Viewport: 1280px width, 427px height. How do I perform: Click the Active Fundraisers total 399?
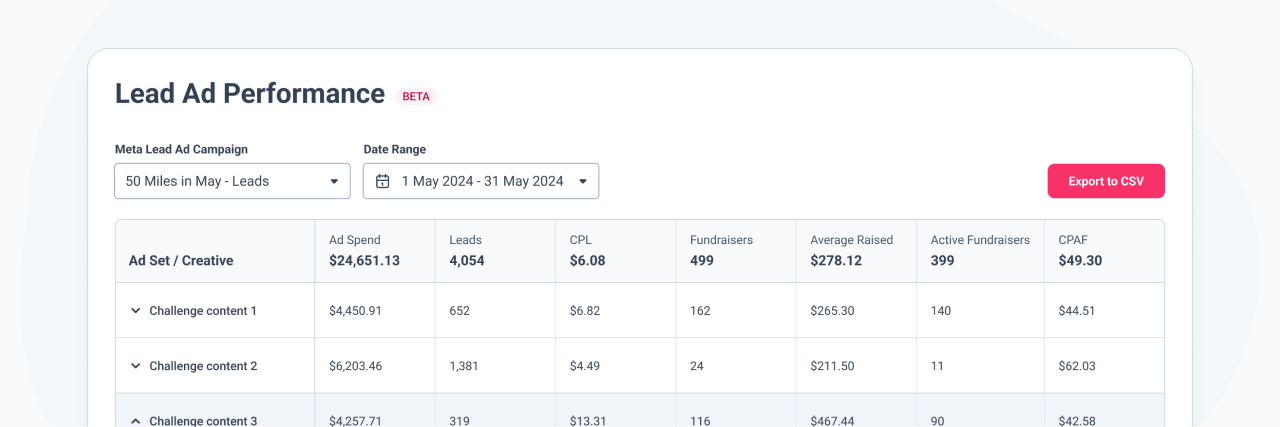942,261
